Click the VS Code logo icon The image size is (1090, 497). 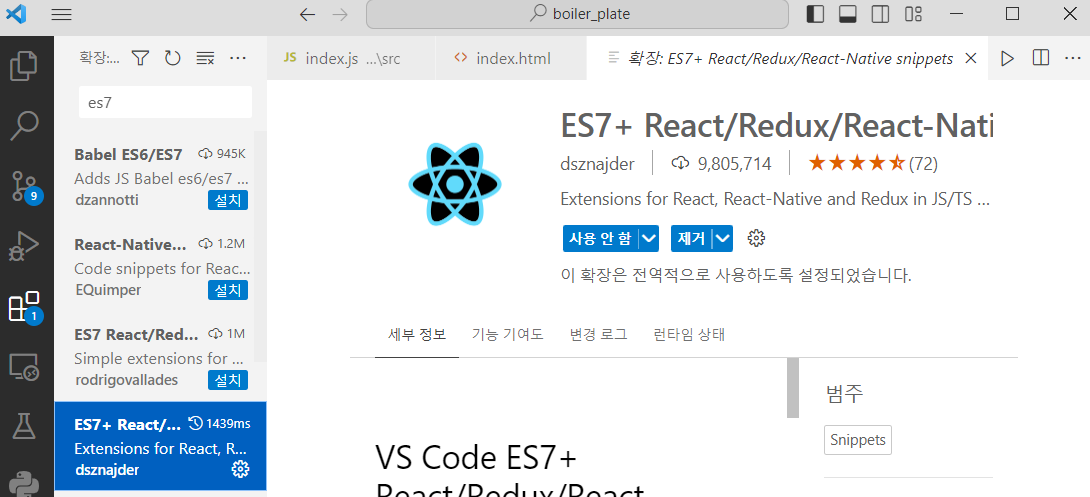(15, 15)
